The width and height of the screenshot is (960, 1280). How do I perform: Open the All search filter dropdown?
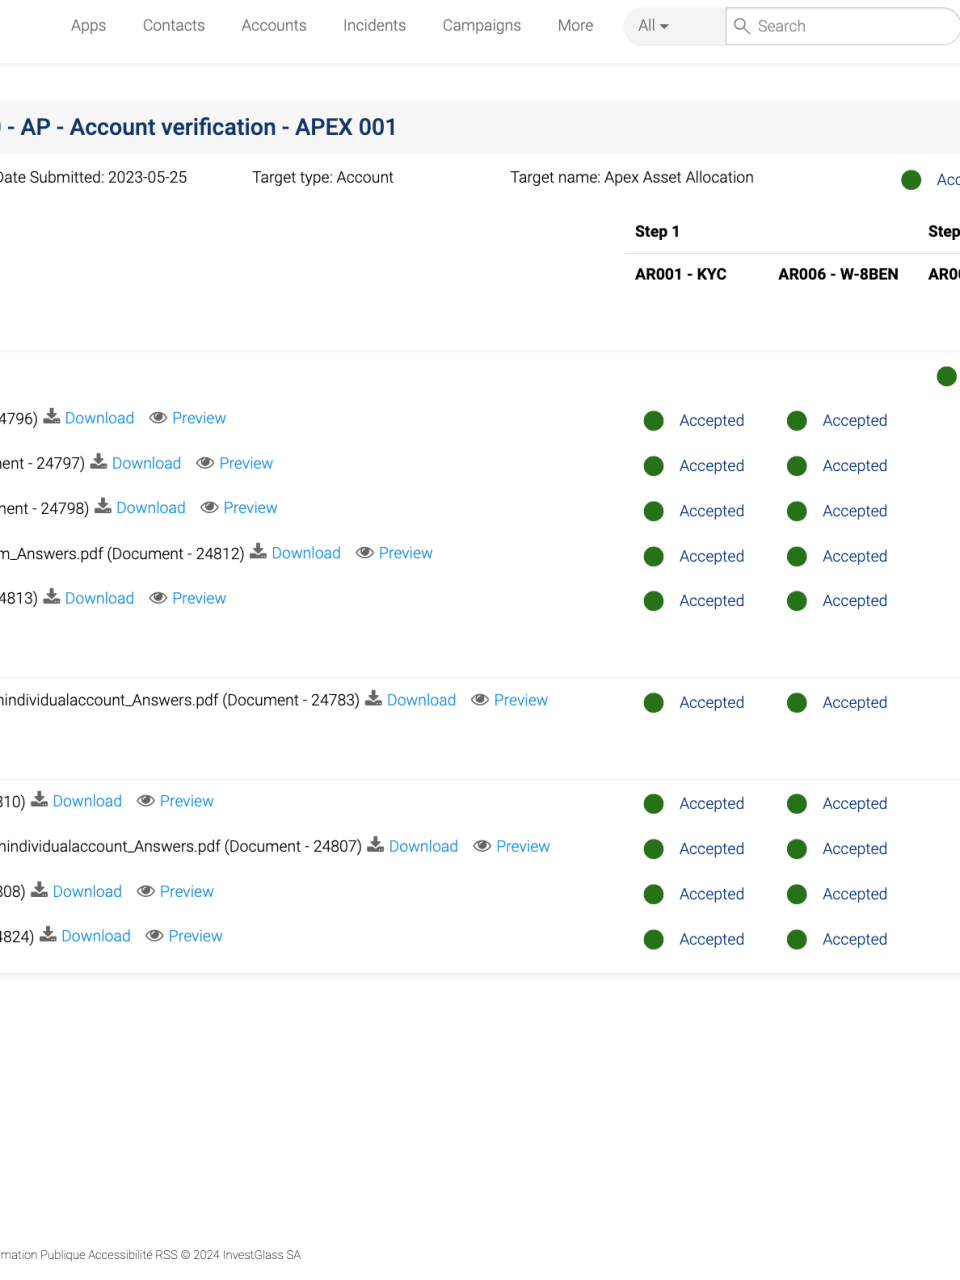point(653,26)
